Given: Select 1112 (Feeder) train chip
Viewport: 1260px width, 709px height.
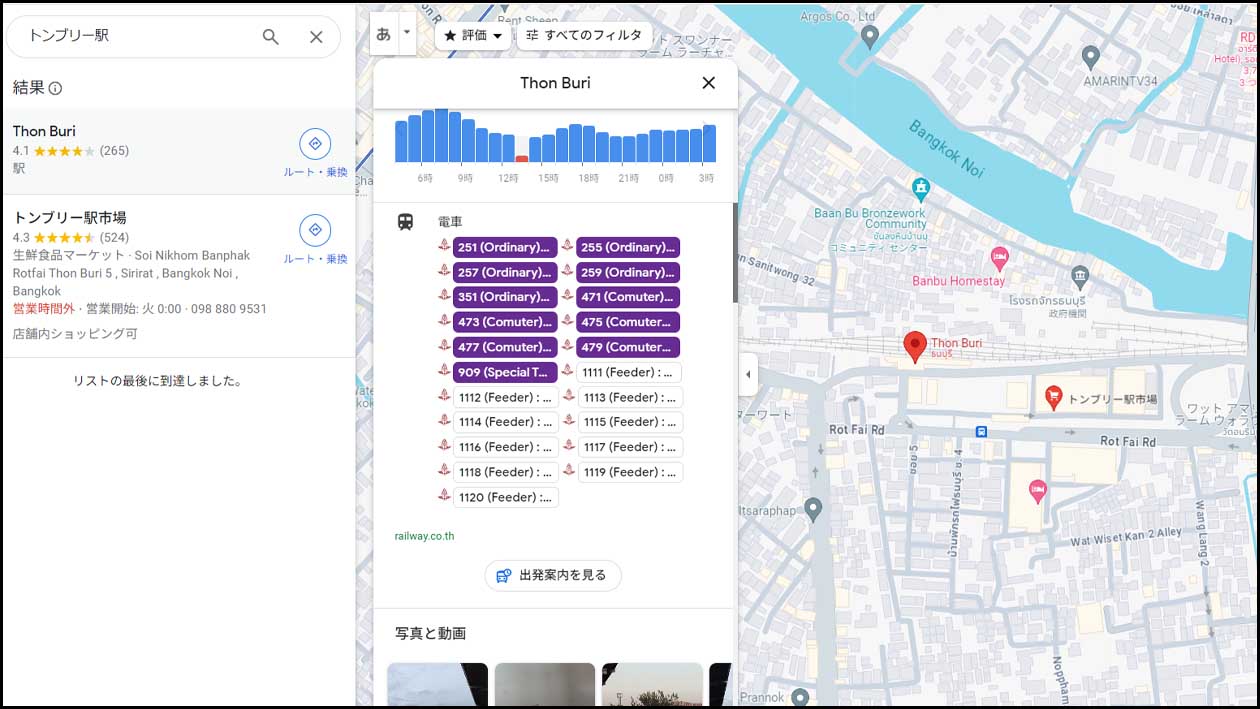Looking at the screenshot, I should click(x=506, y=397).
